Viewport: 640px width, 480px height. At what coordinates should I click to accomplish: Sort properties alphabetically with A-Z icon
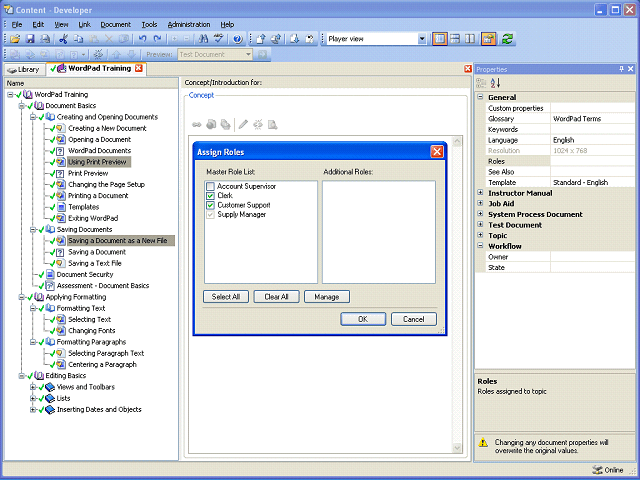[x=495, y=83]
